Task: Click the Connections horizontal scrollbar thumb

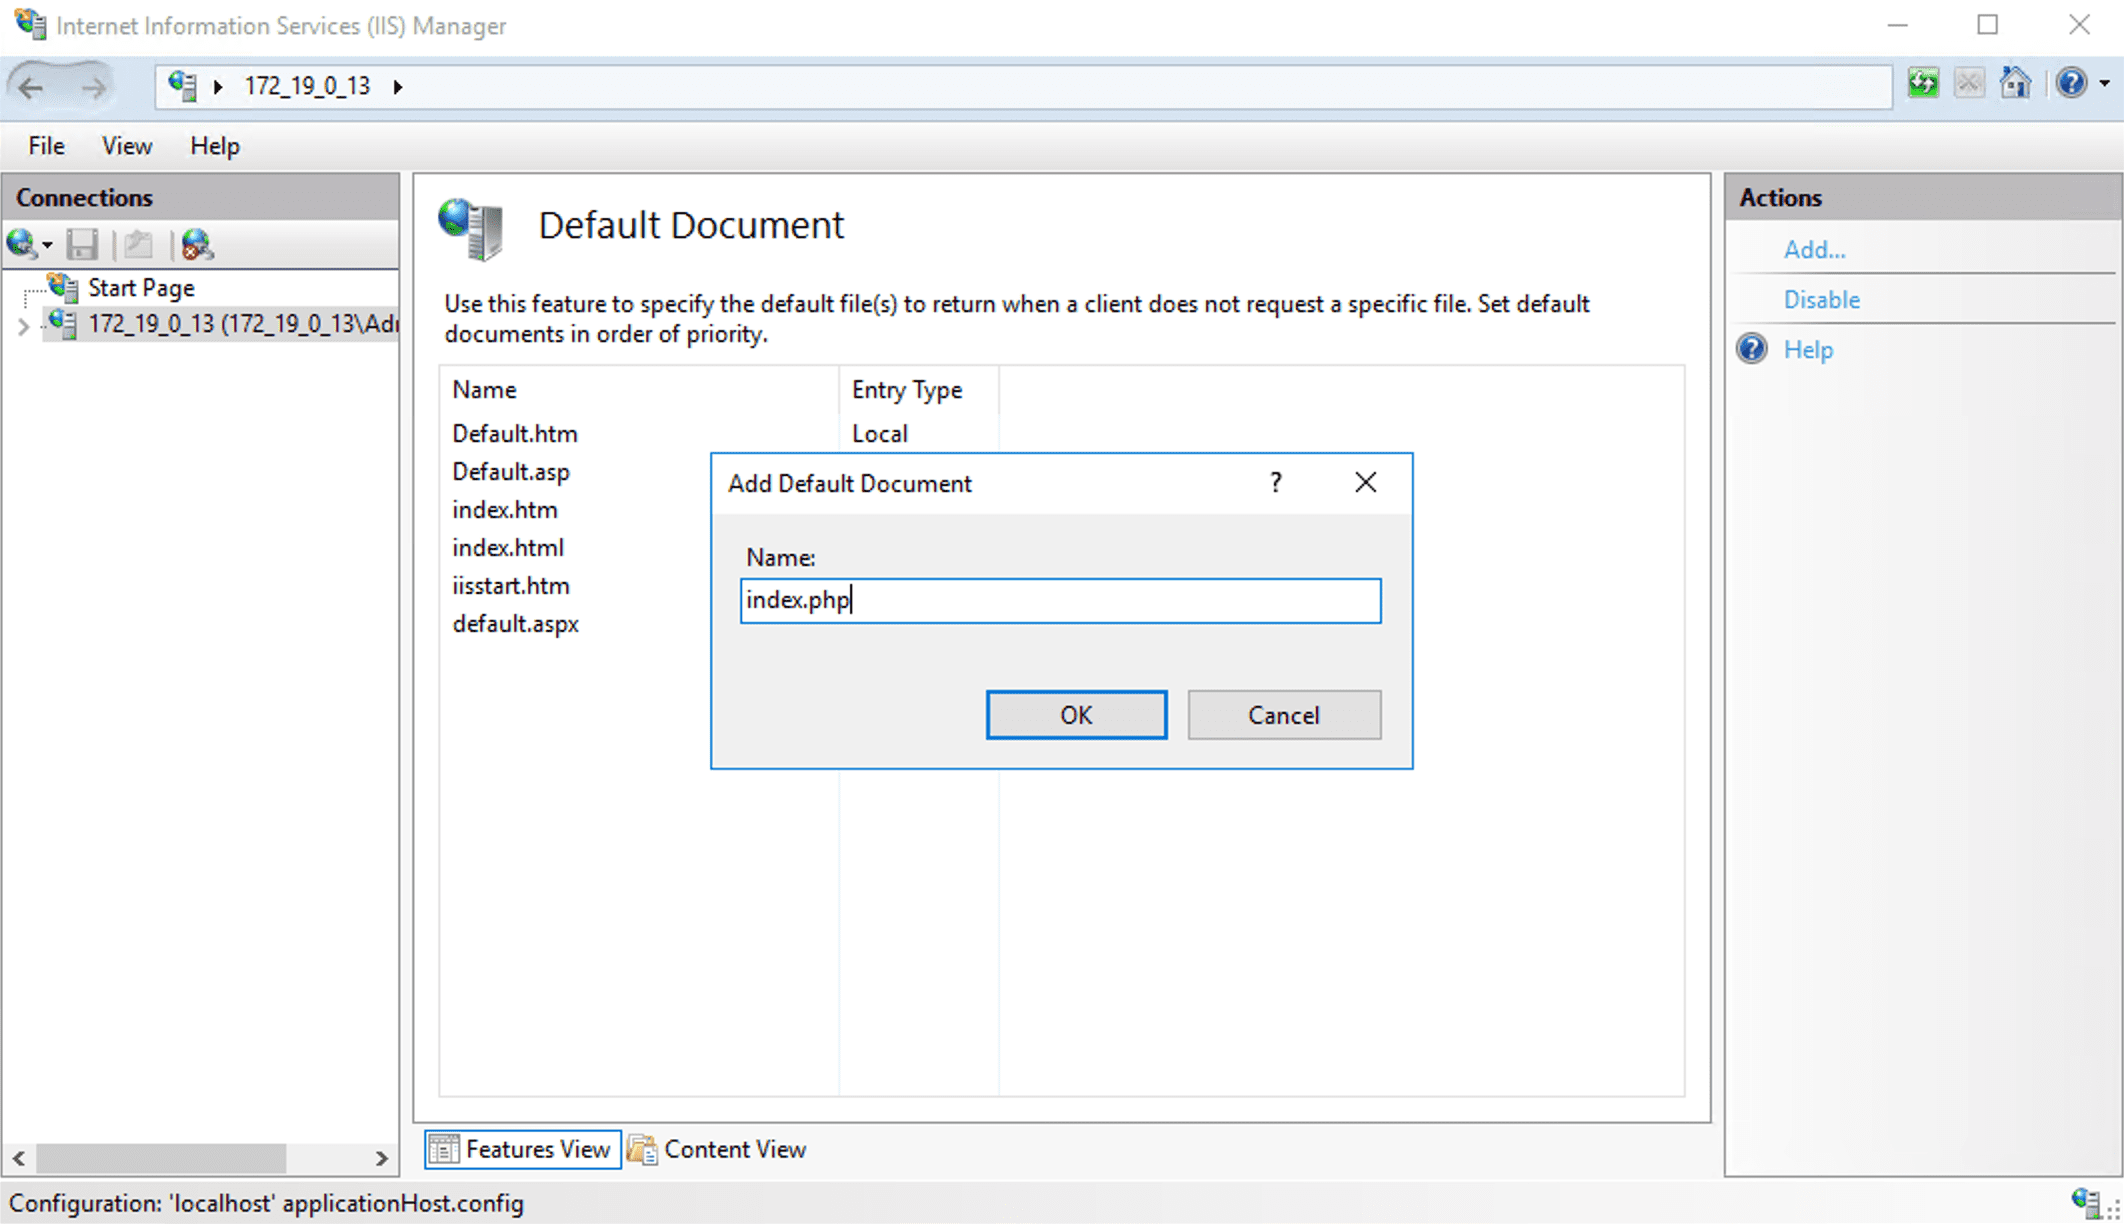Action: [x=161, y=1158]
